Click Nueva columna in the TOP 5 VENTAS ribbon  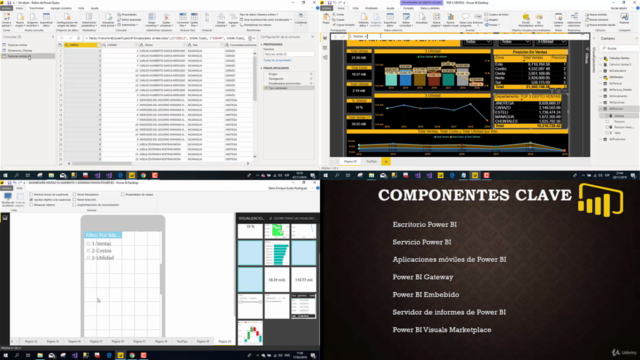click(598, 20)
